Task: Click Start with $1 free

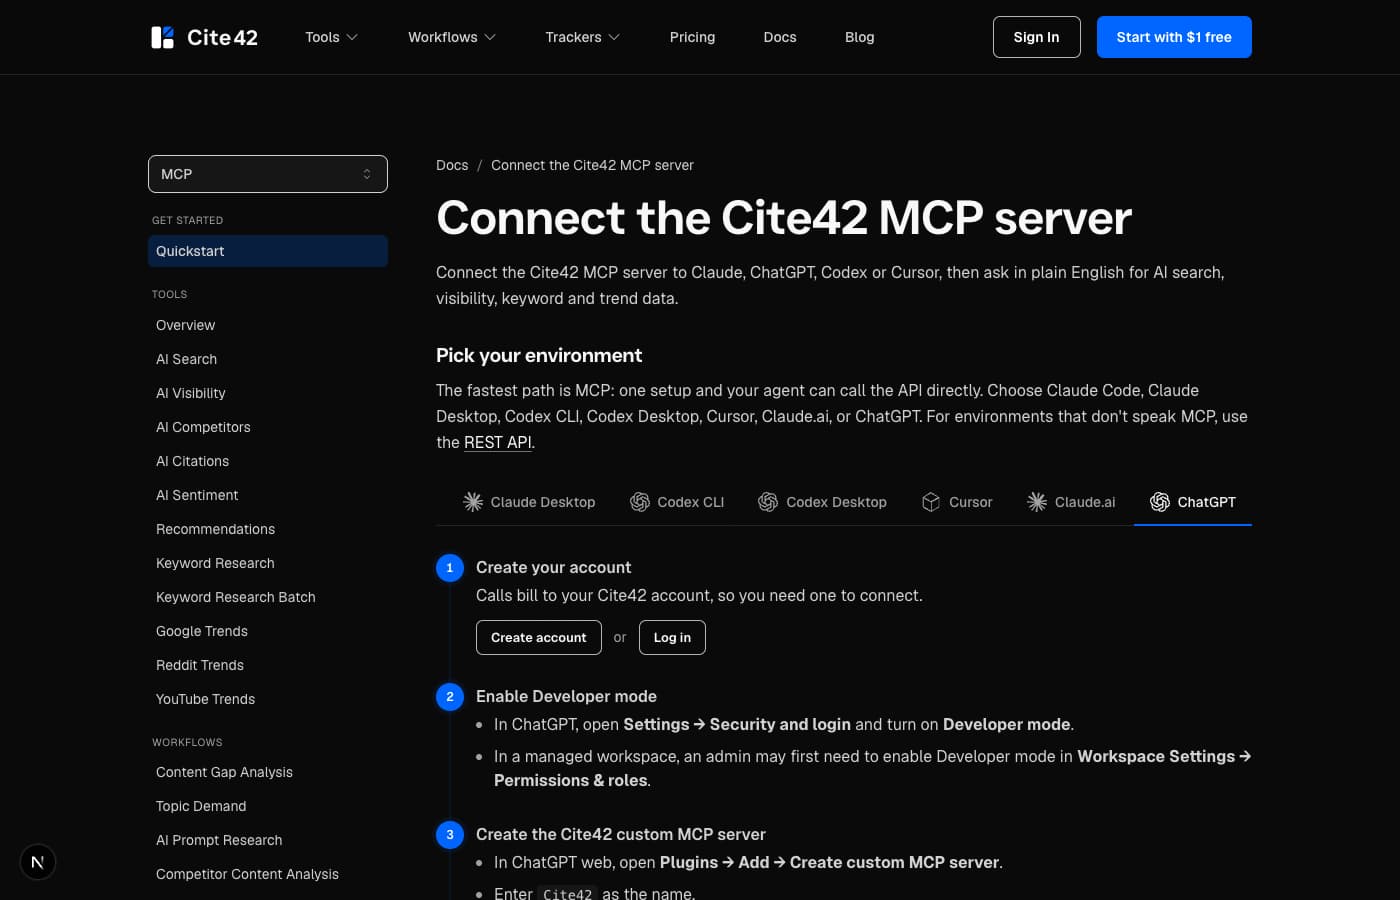Action: pos(1174,37)
